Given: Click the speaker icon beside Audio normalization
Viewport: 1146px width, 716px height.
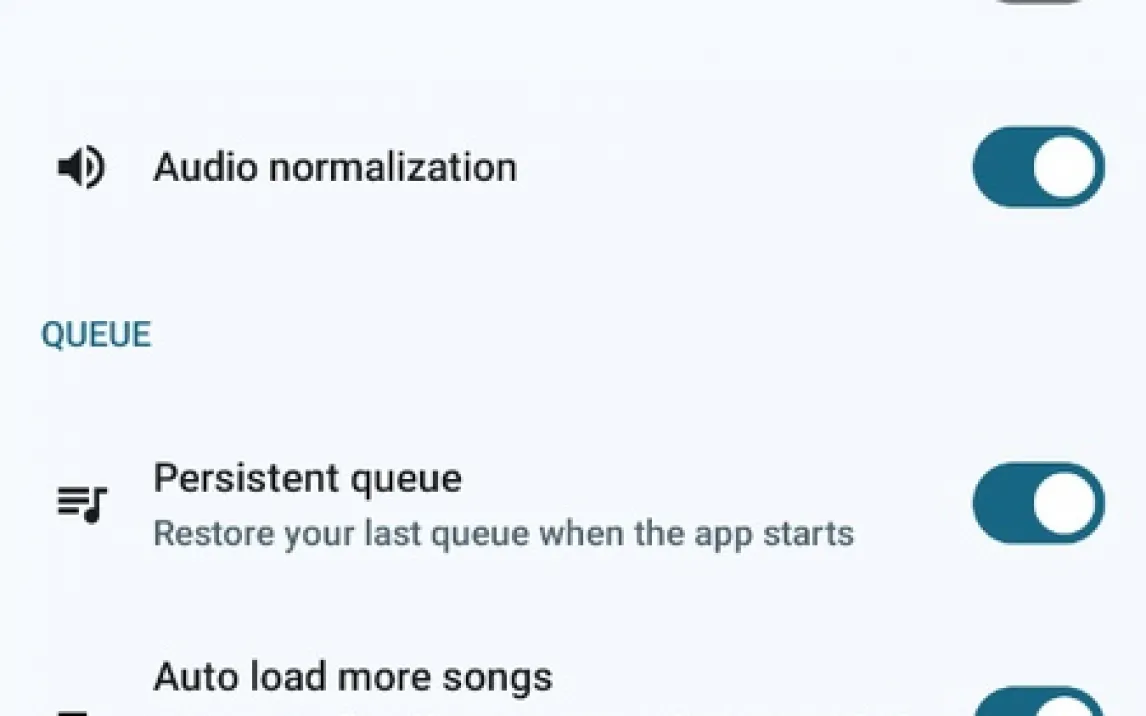Looking at the screenshot, I should [x=81, y=167].
